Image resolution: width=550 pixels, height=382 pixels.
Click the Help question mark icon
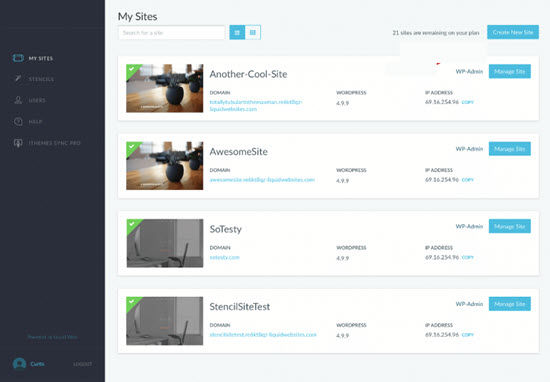tap(18, 121)
